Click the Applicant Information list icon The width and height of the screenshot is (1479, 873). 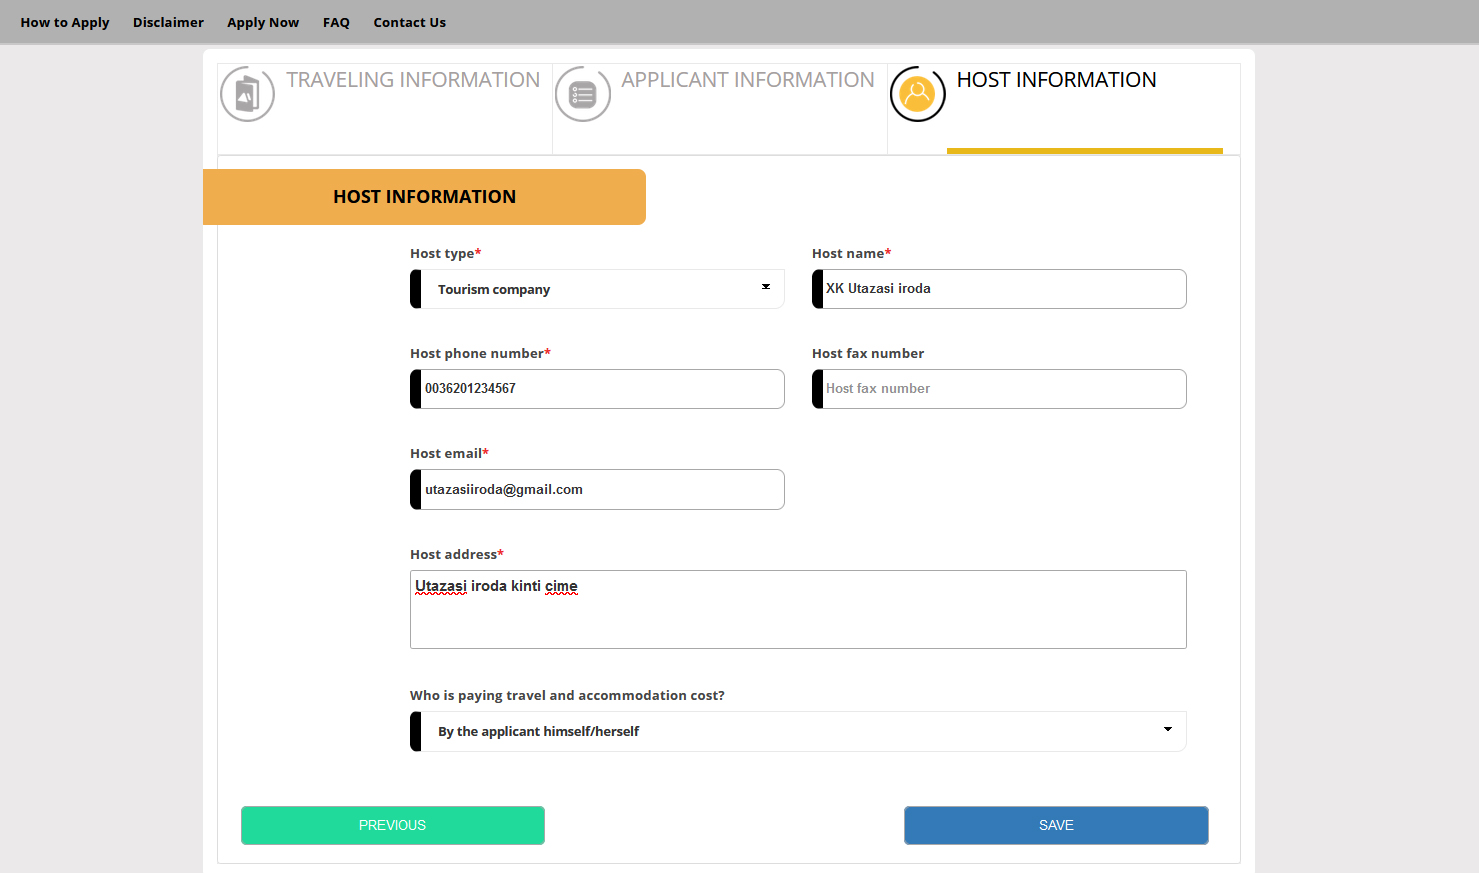[x=583, y=94]
